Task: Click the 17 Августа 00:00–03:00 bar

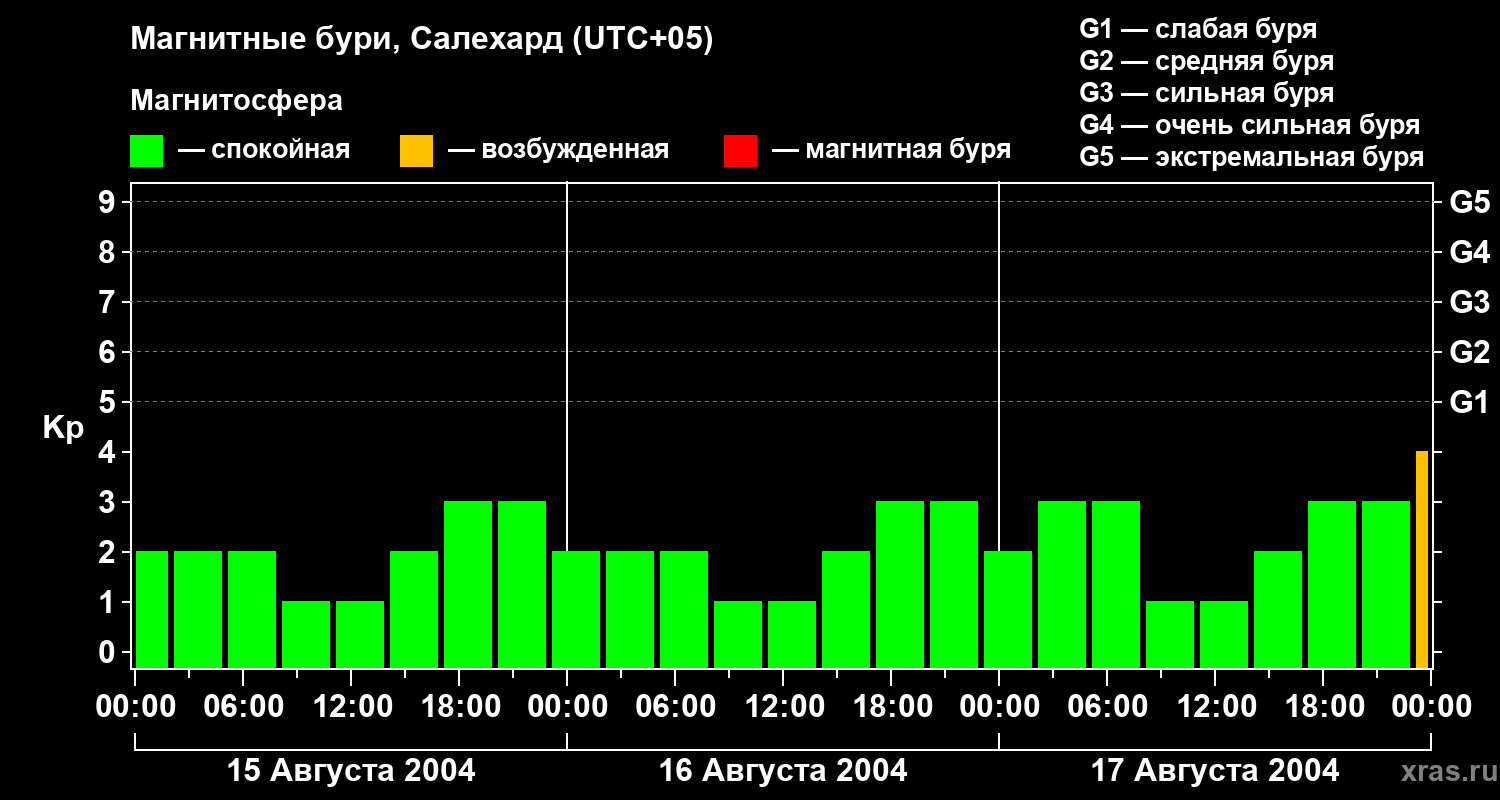Action: point(1008,609)
